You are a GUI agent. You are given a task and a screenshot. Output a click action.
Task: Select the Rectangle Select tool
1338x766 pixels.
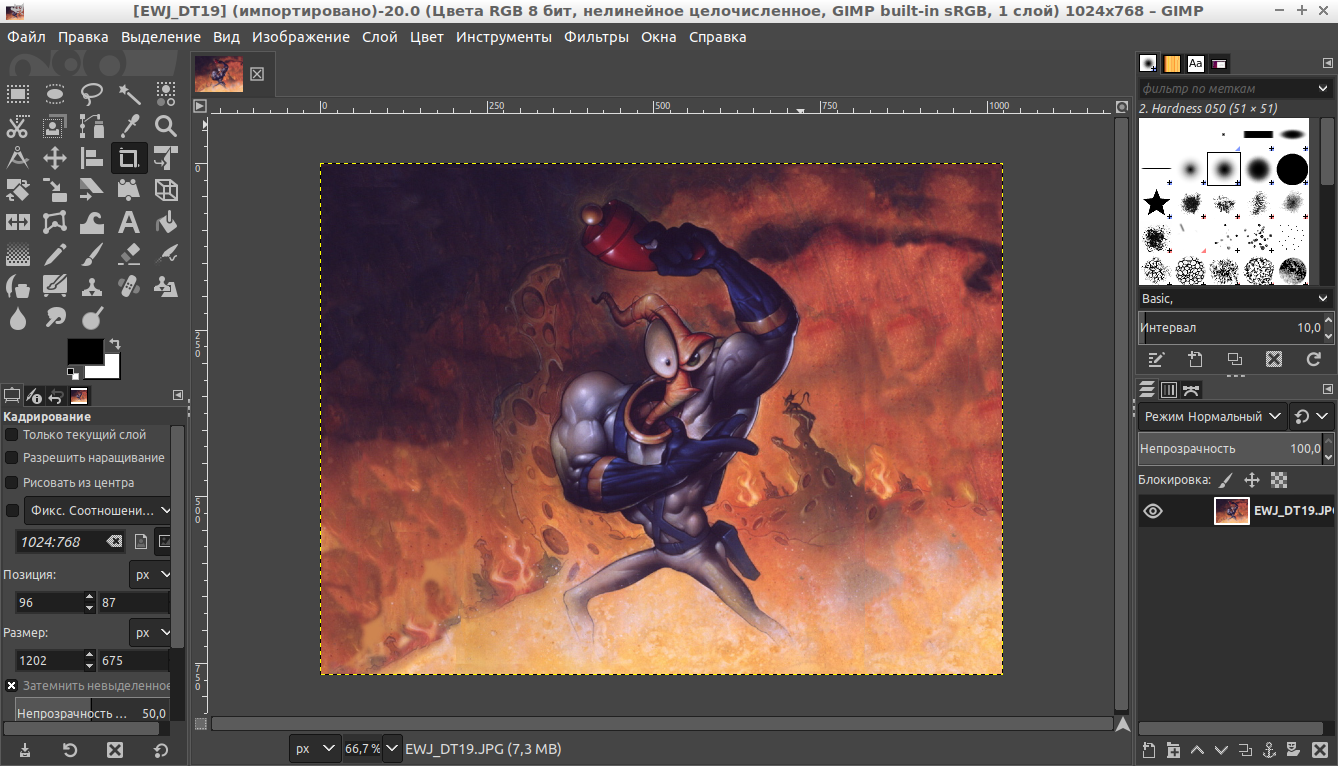tap(18, 95)
